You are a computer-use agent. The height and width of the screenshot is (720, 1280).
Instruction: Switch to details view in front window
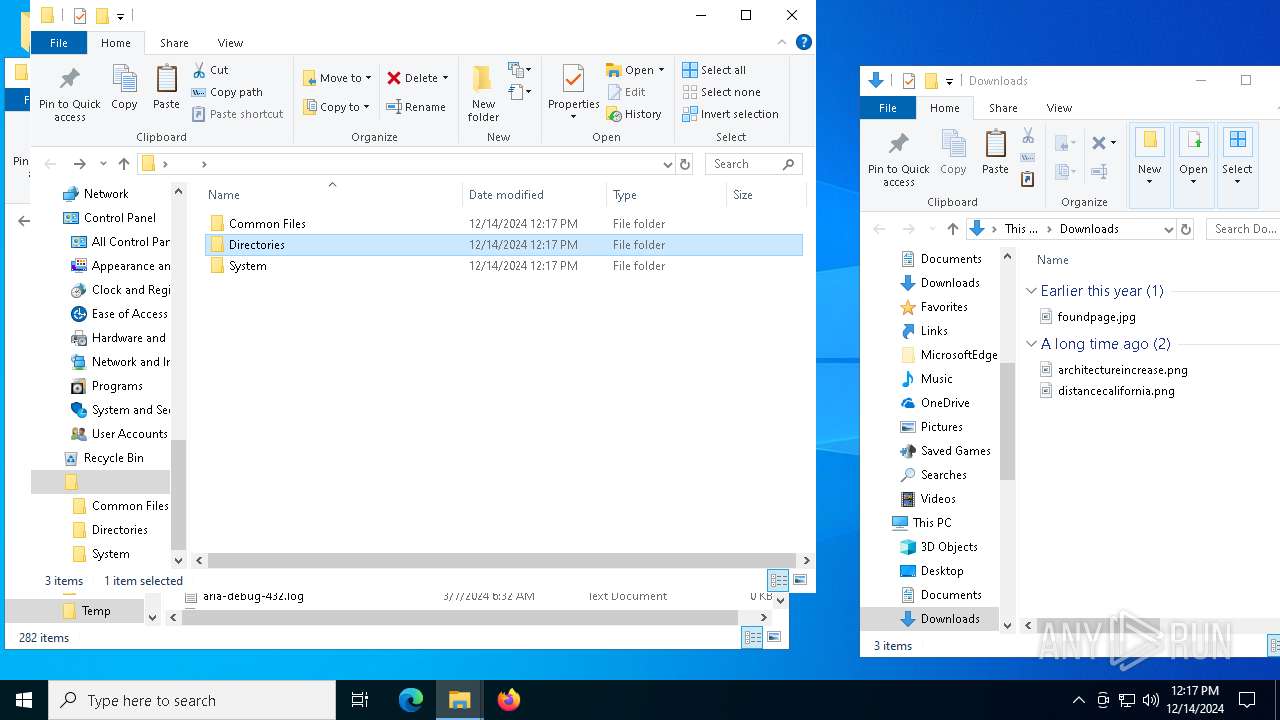tap(777, 580)
